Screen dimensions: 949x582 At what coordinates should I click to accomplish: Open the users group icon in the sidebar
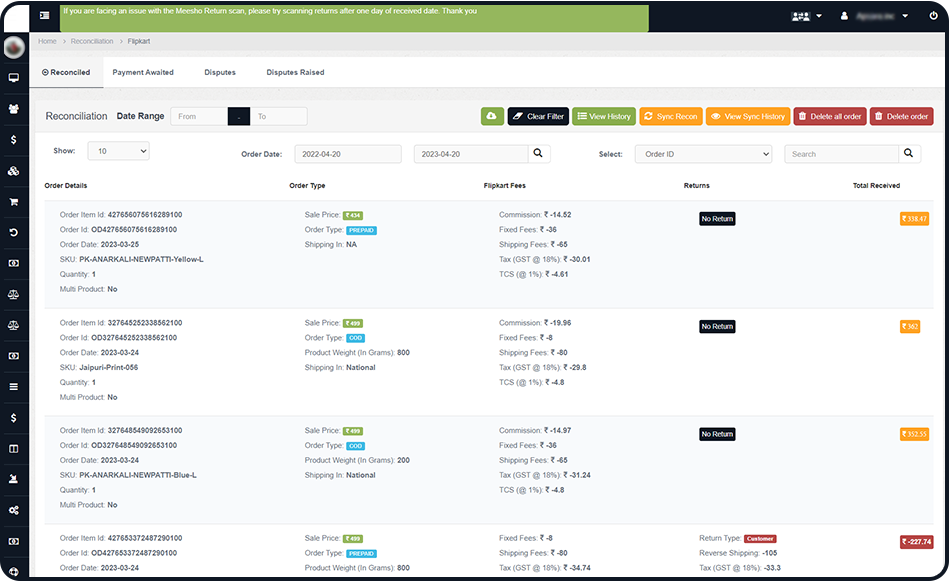point(14,109)
